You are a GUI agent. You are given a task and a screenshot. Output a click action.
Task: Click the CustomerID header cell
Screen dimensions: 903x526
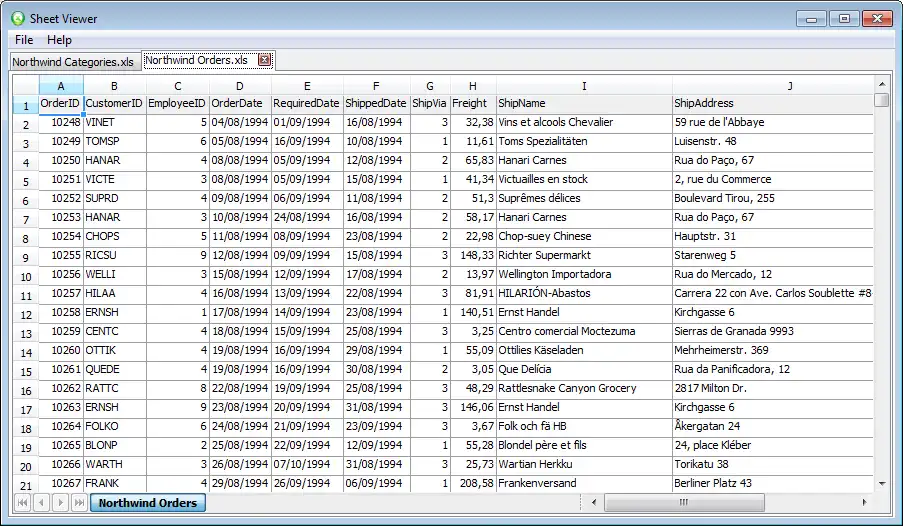tap(115, 103)
